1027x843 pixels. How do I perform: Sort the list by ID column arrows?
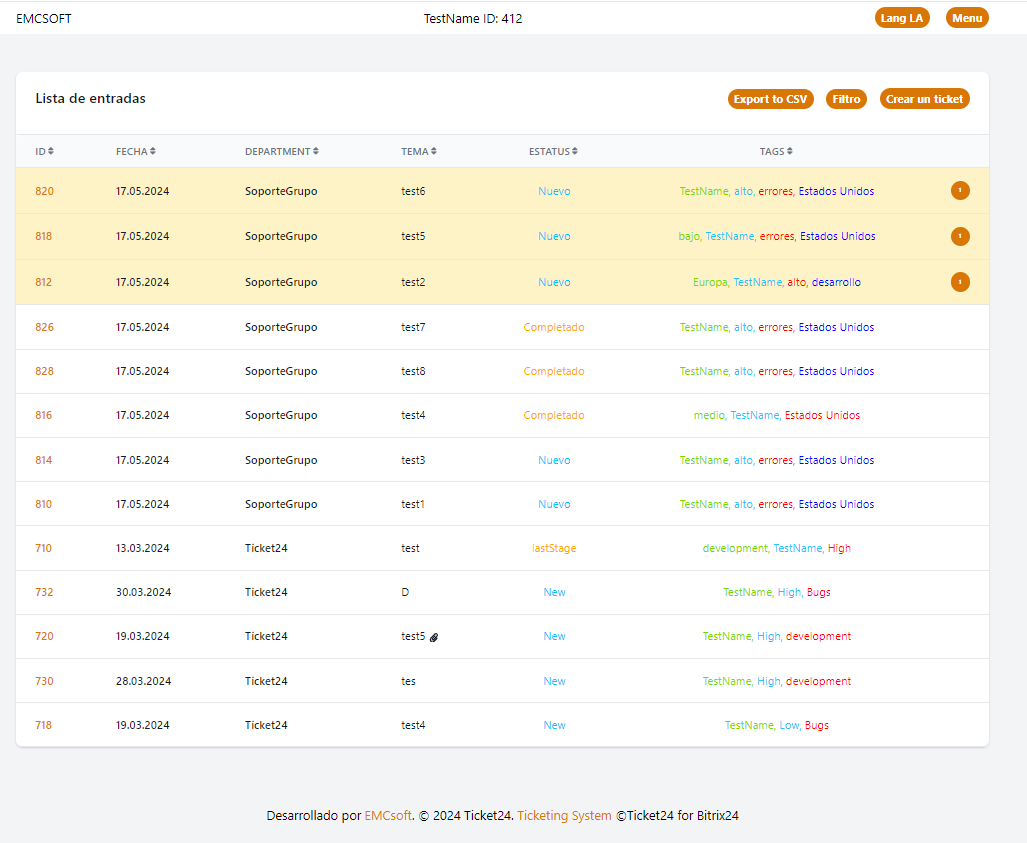[51, 152]
